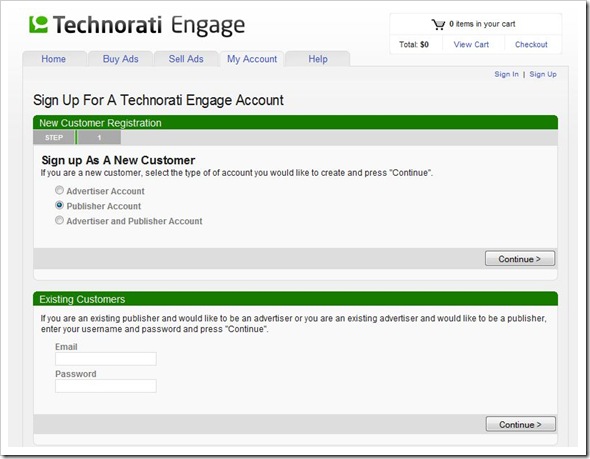
Task: Click the Checkout link
Action: click(x=531, y=44)
